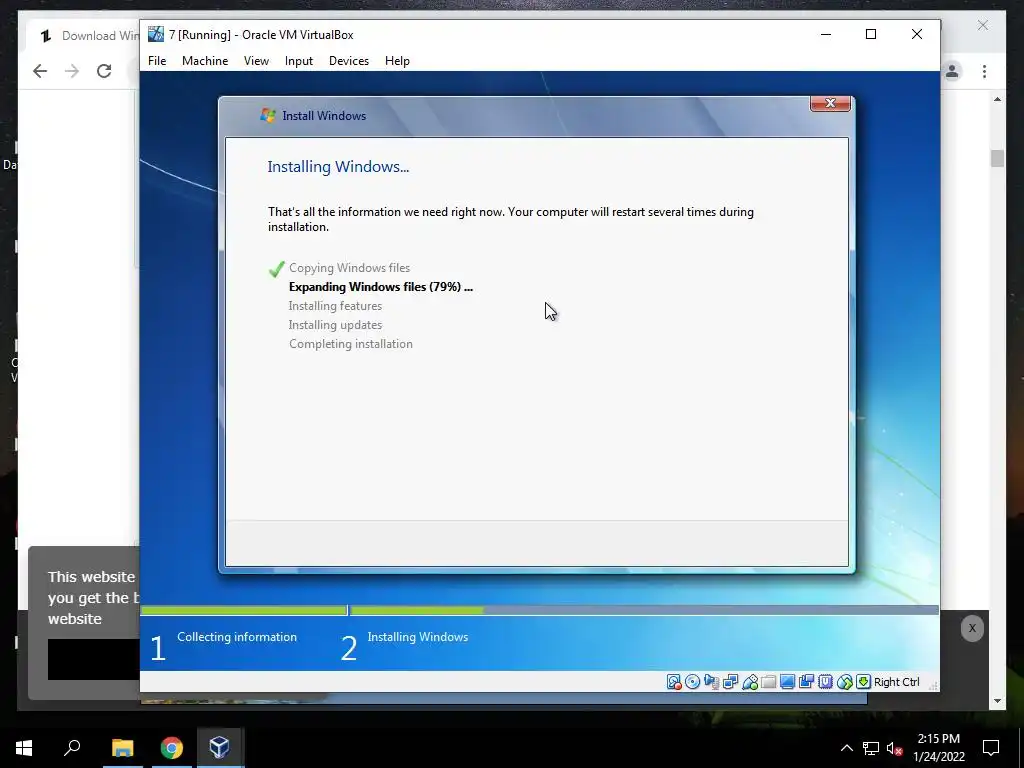The height and width of the screenshot is (768, 1024).
Task: Open the Windows Start menu
Action: pyautogui.click(x=24, y=748)
